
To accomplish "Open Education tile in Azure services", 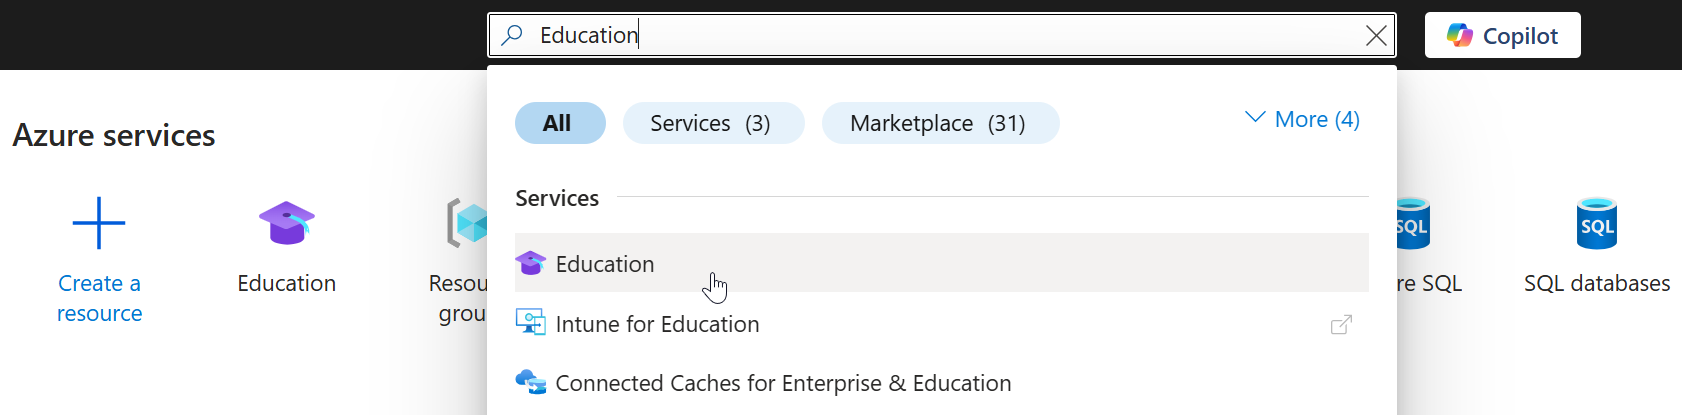I will pyautogui.click(x=286, y=247).
